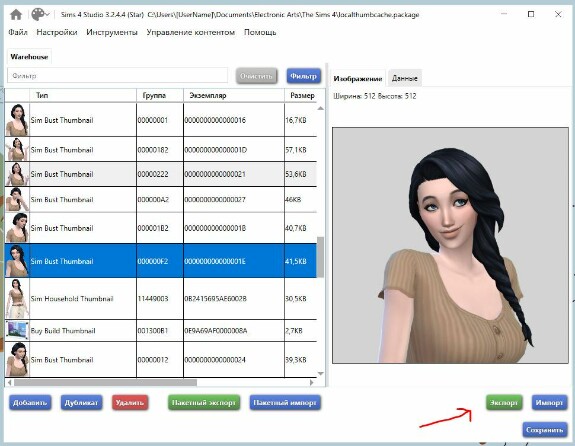
Task: Open the palette theme picker icon
Action: 40,15
